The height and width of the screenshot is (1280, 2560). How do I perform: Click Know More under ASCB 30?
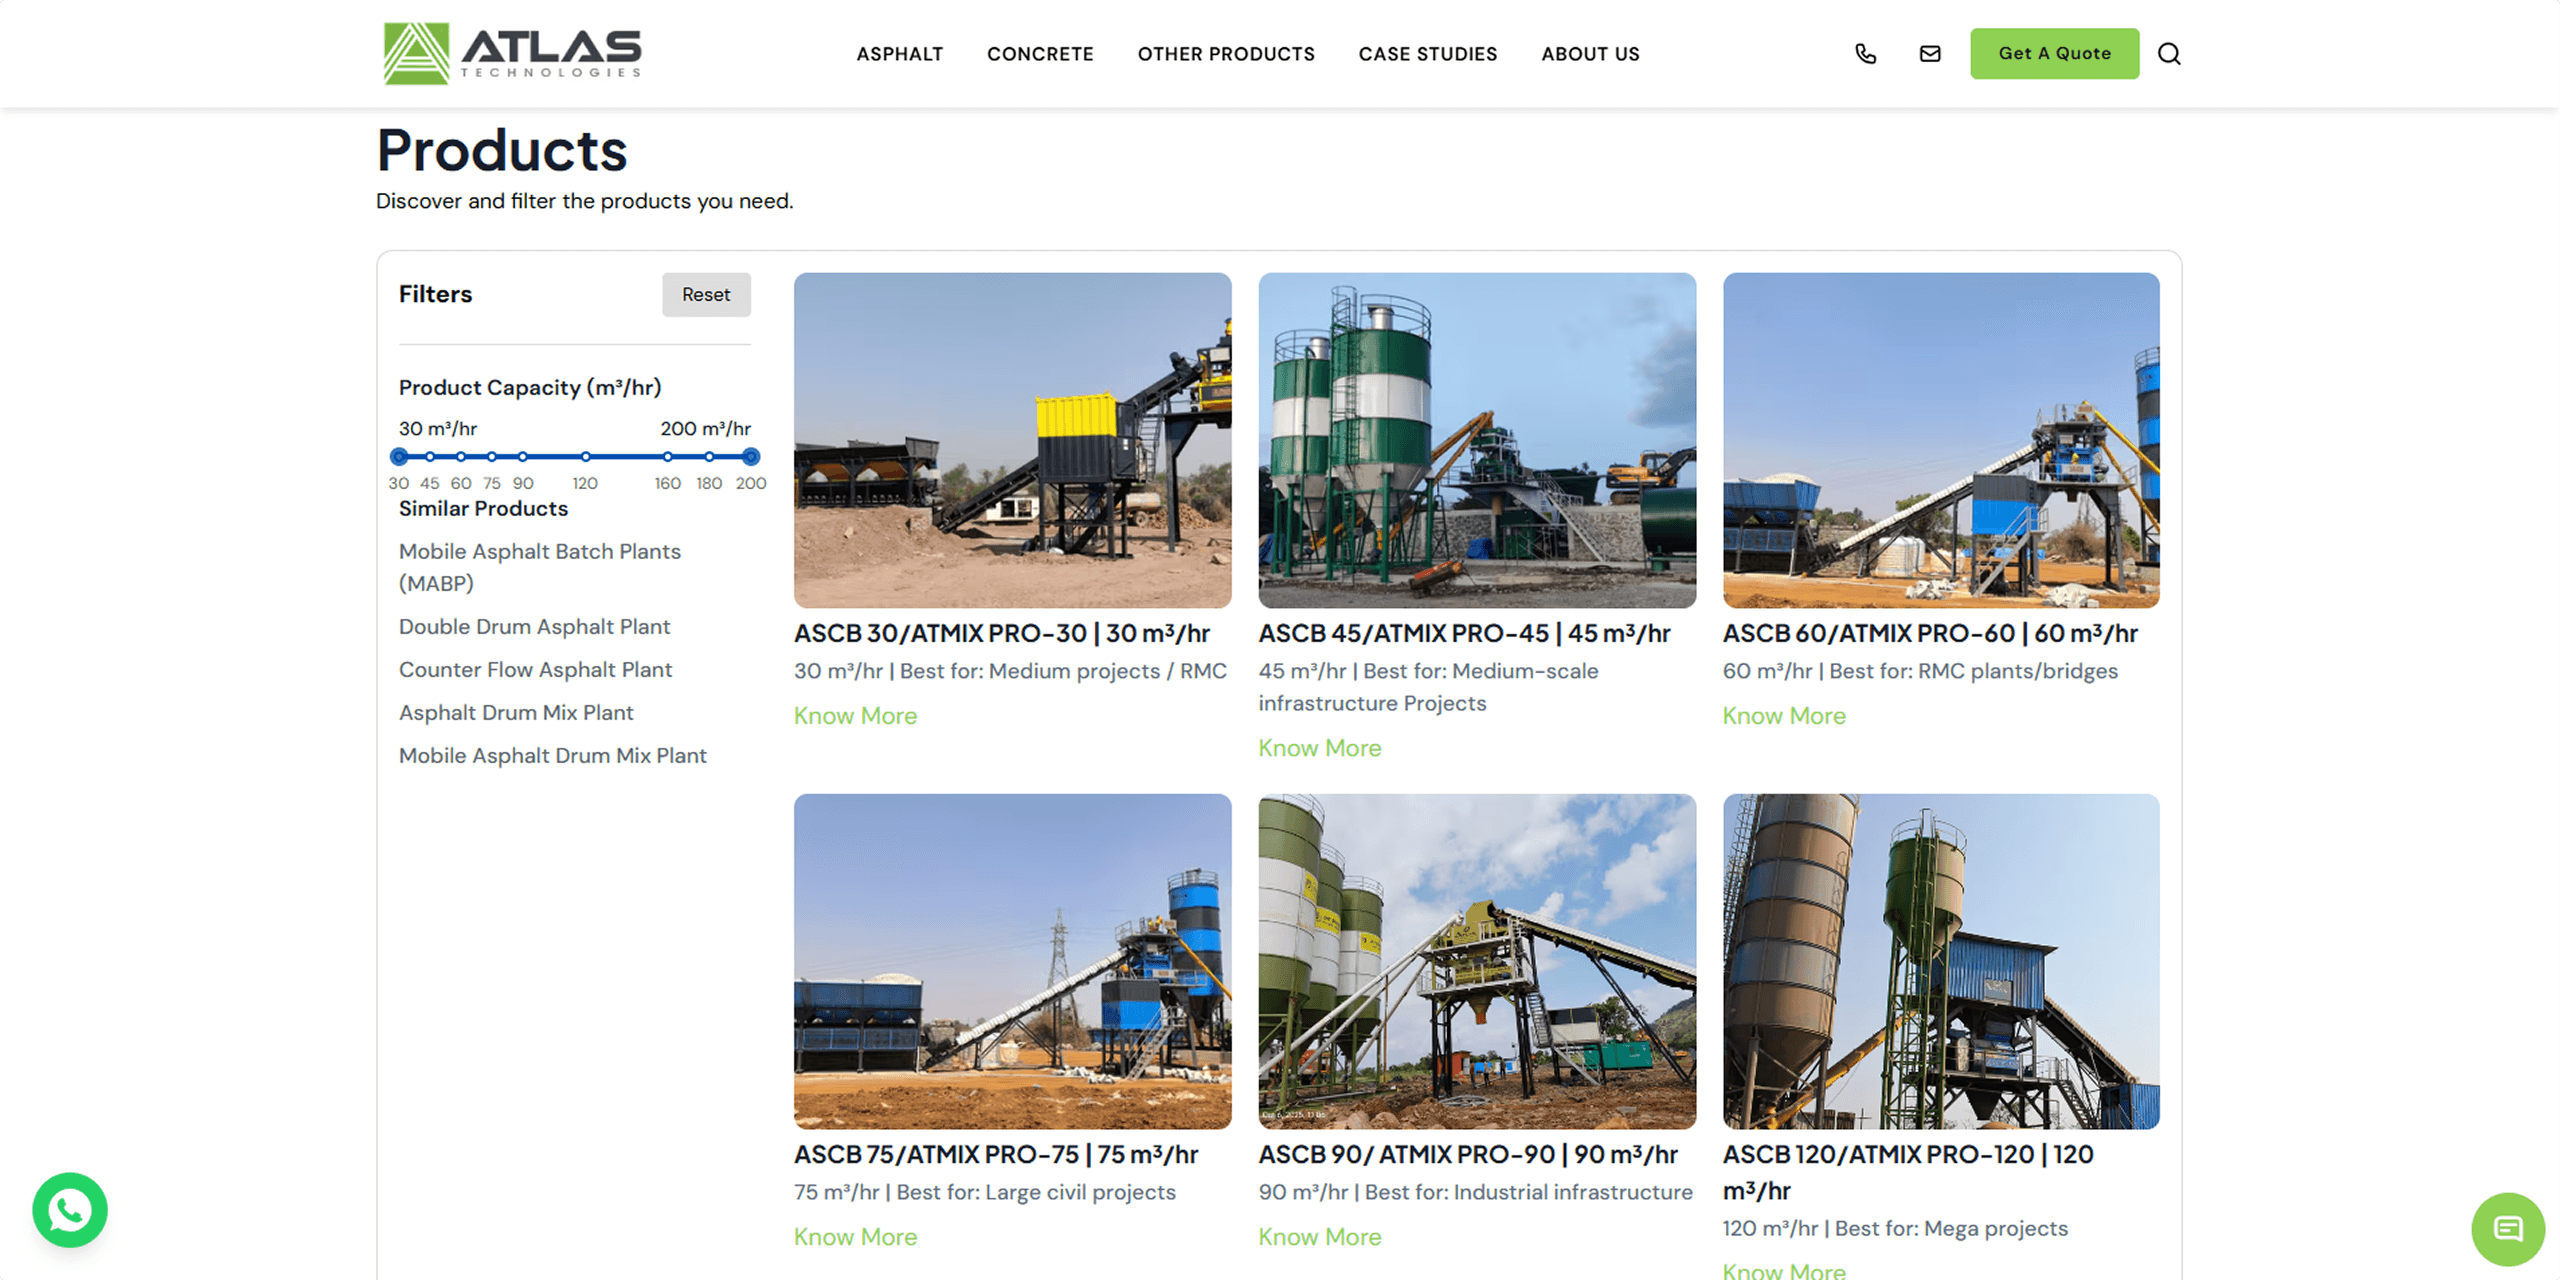coord(855,716)
